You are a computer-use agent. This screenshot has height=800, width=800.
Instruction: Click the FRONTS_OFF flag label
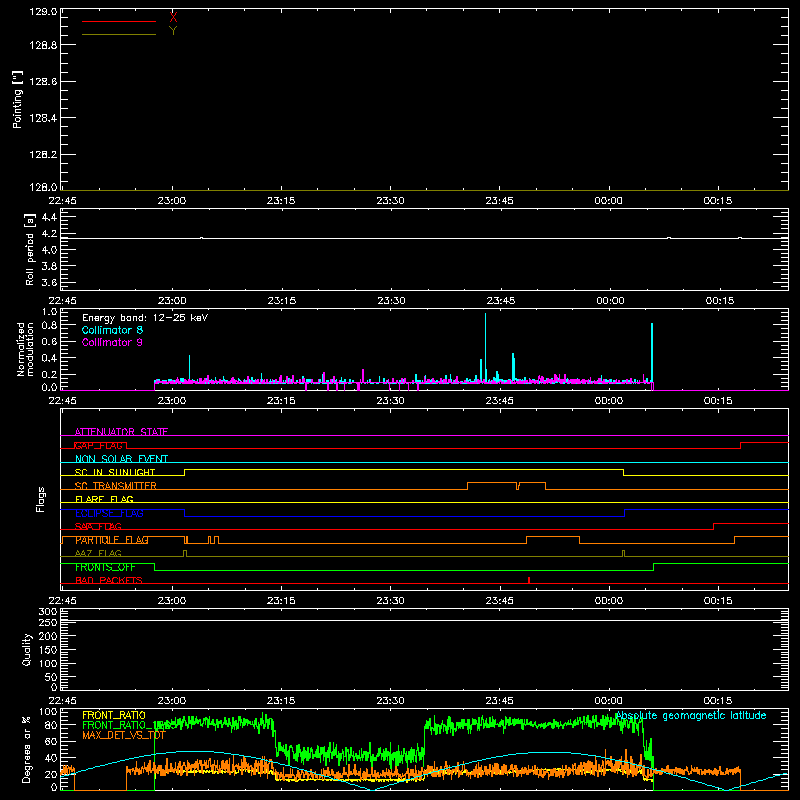pyautogui.click(x=105, y=567)
